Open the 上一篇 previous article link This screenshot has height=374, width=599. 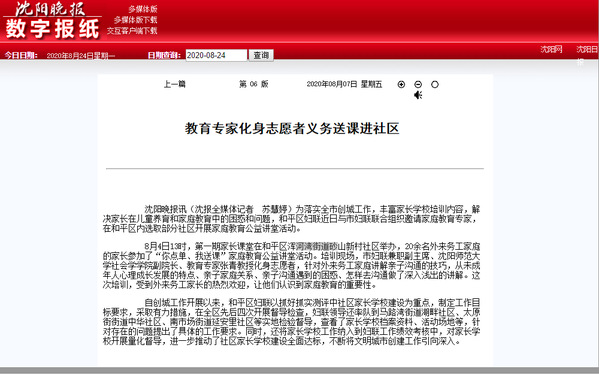click(x=175, y=84)
